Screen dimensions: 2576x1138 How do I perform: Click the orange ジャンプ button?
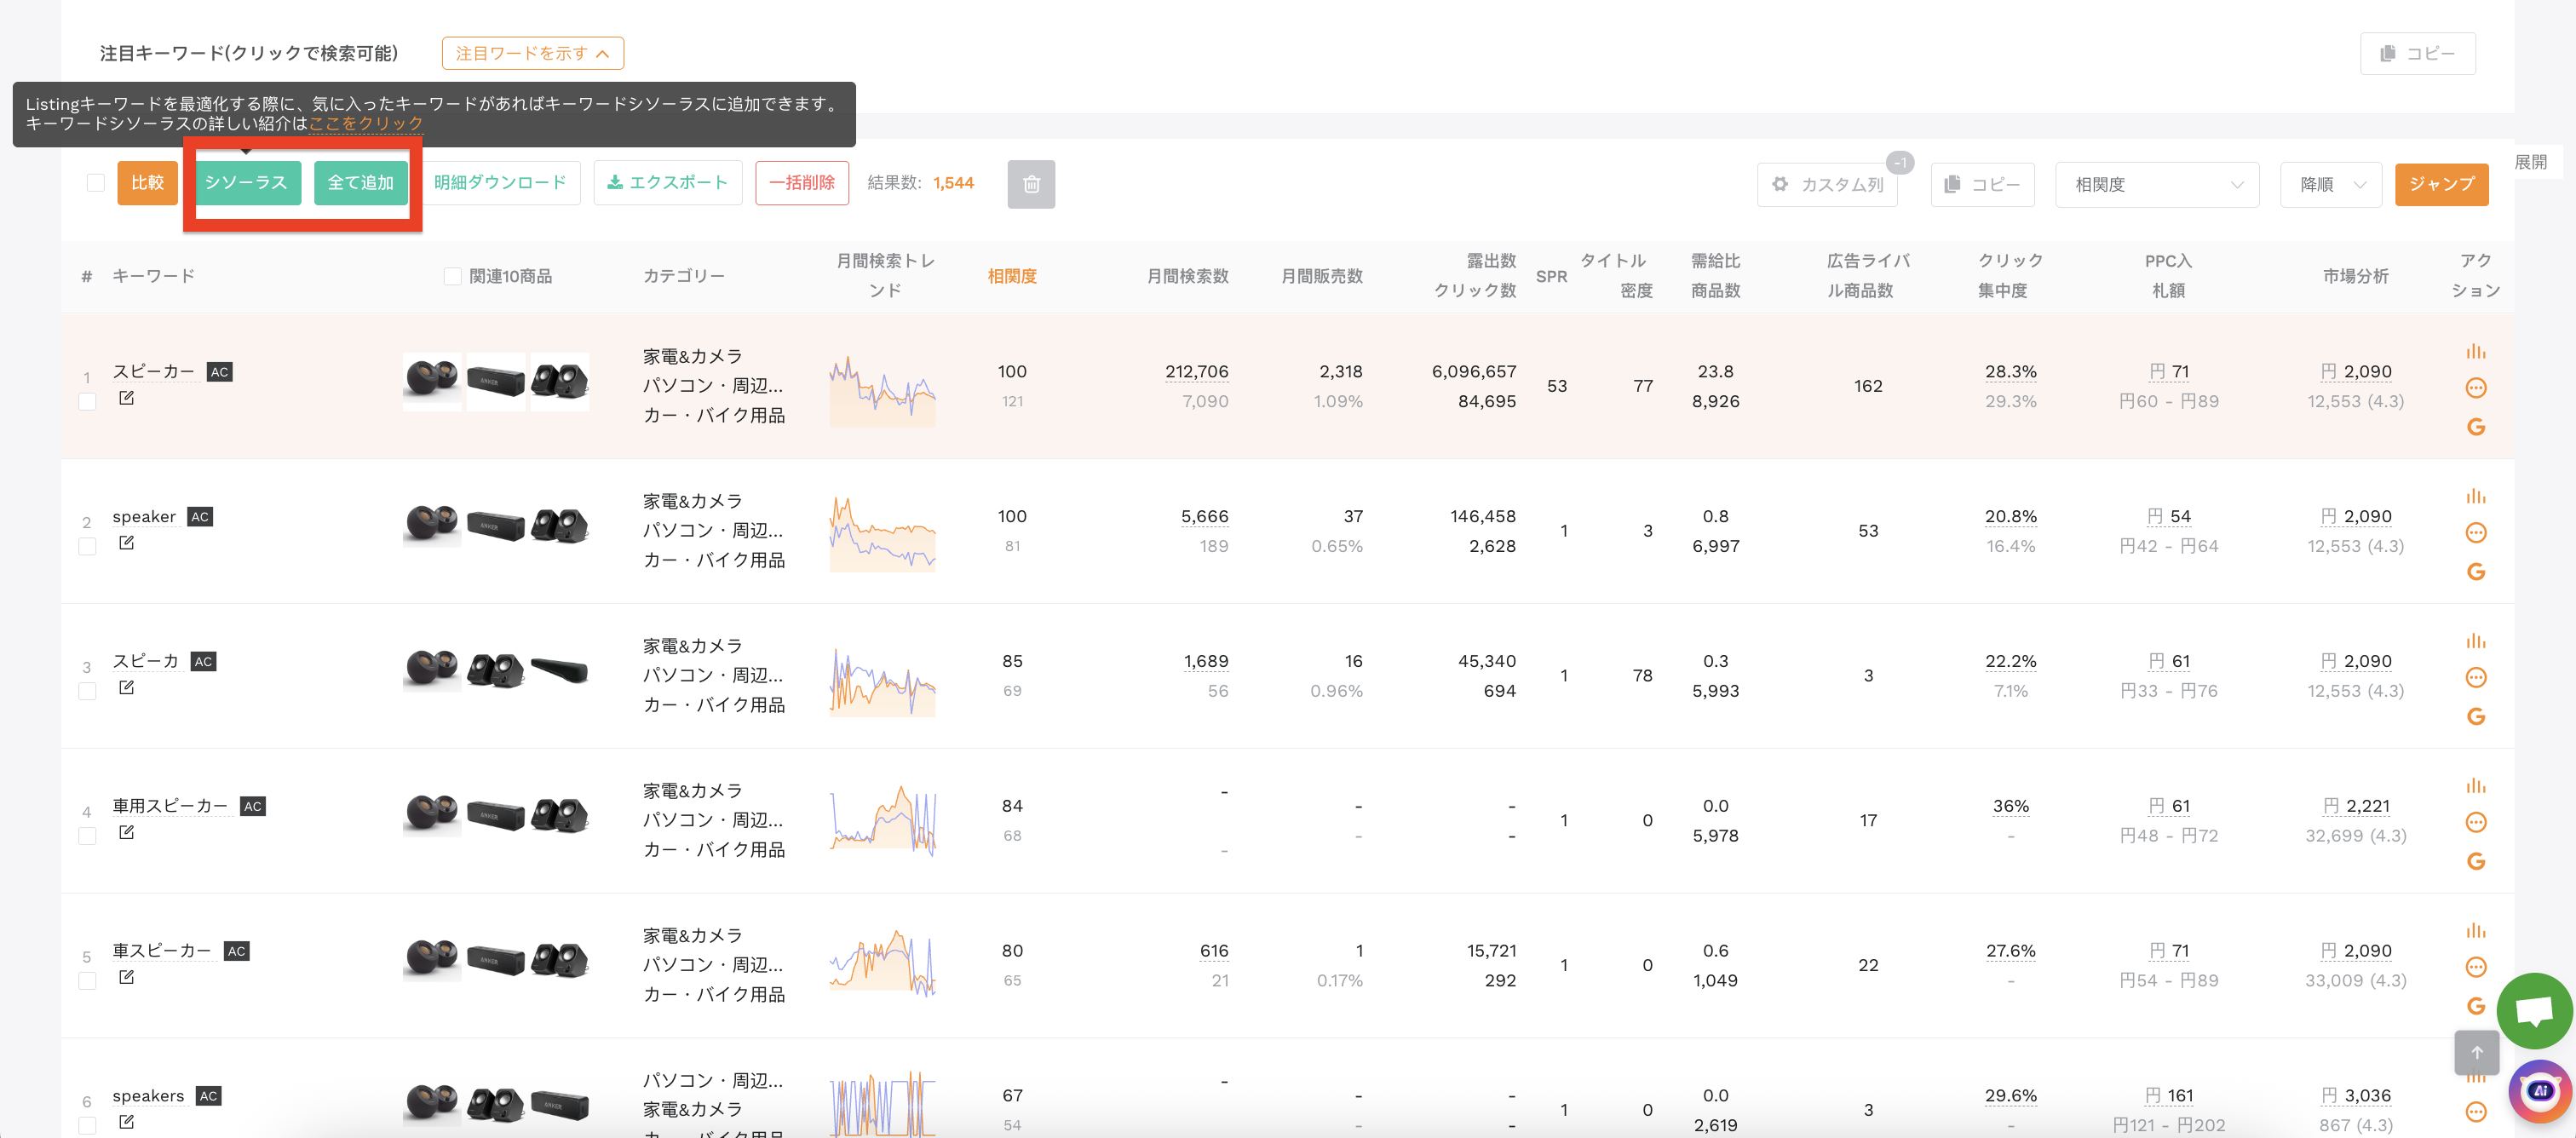click(2441, 184)
